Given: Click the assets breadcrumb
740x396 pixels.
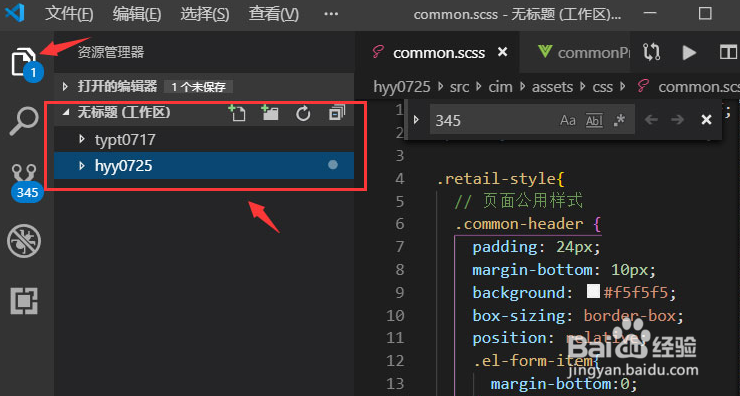Looking at the screenshot, I should 552,87.
